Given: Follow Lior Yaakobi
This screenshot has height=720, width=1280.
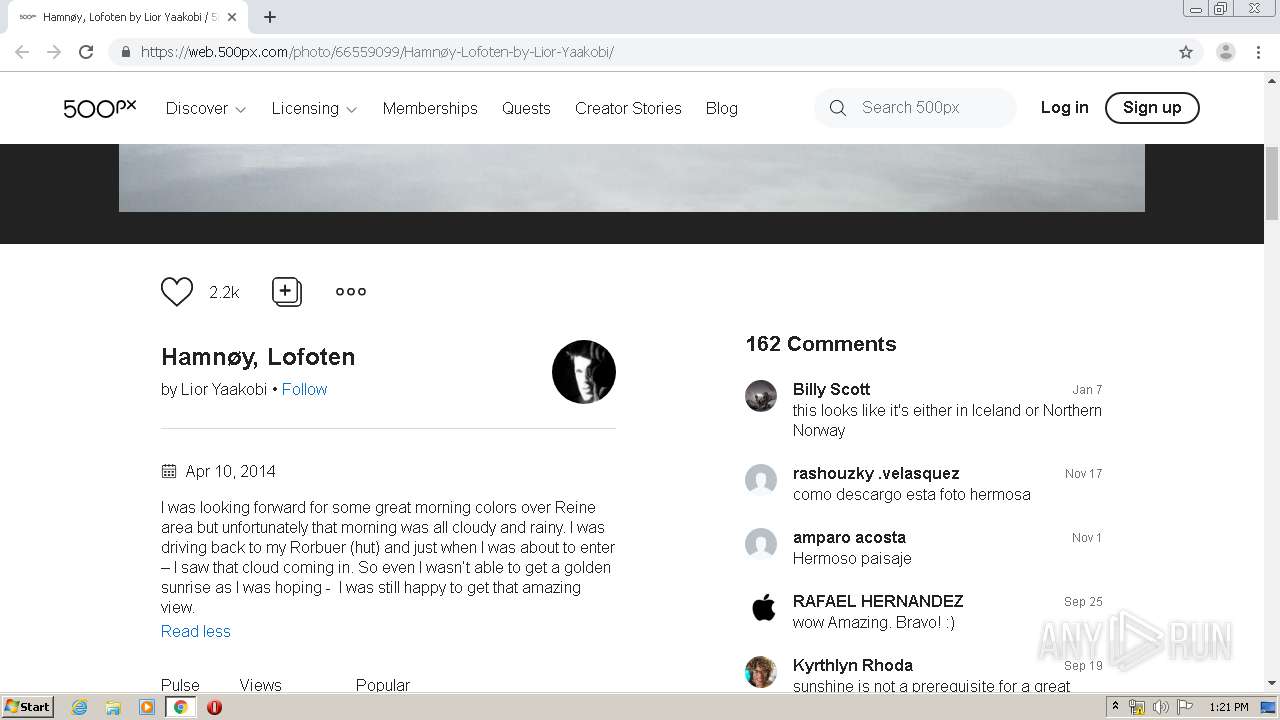Looking at the screenshot, I should 304,389.
